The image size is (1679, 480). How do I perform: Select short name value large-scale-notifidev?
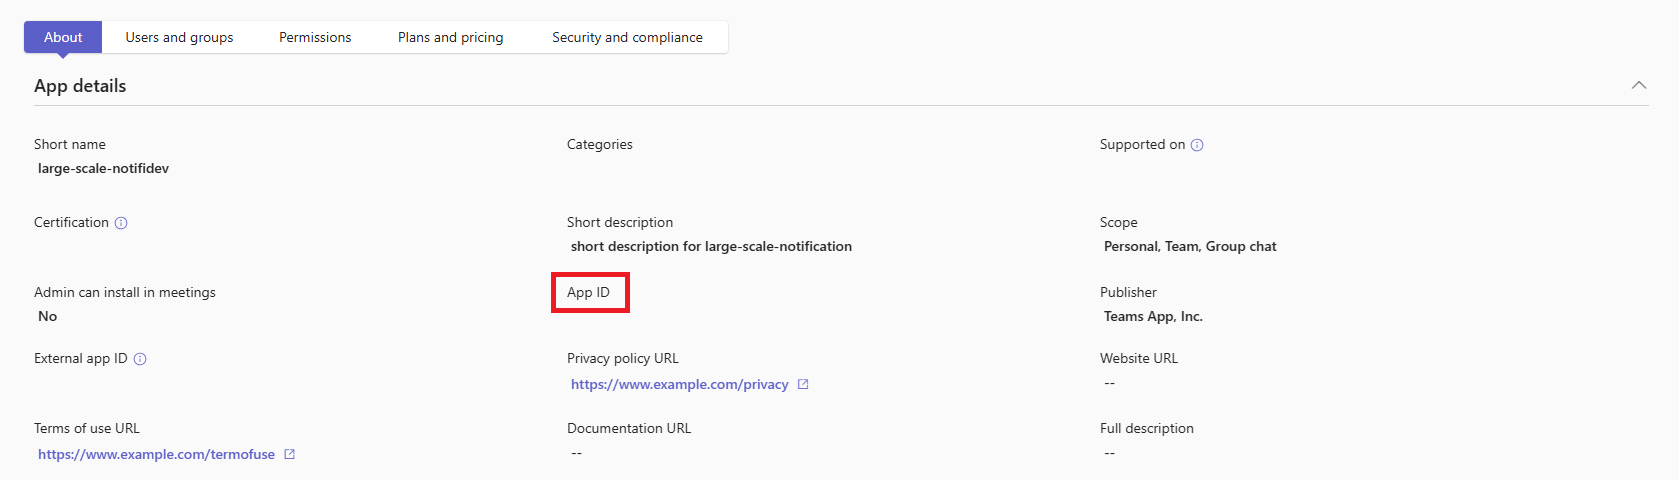tap(103, 168)
